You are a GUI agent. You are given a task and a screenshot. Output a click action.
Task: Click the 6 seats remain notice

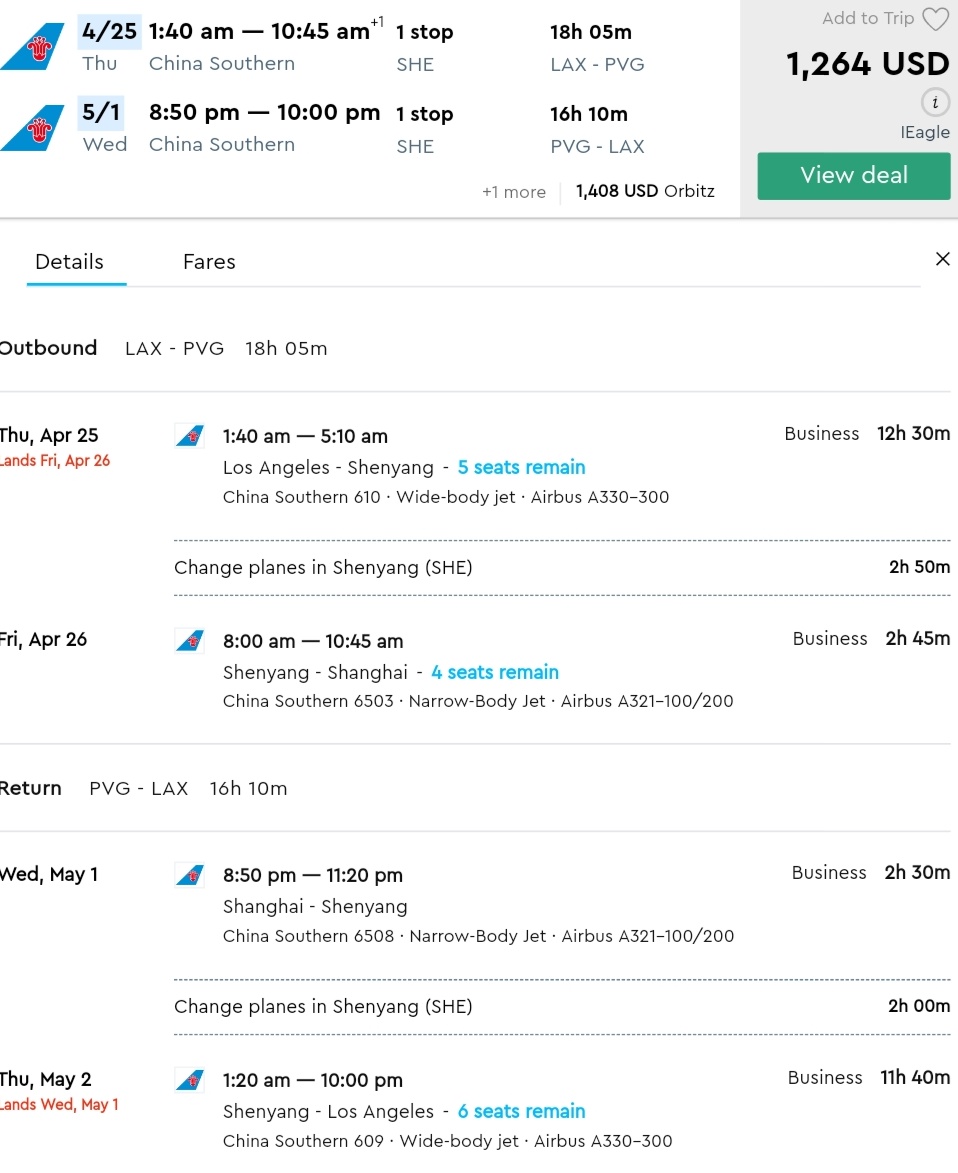click(x=521, y=1111)
